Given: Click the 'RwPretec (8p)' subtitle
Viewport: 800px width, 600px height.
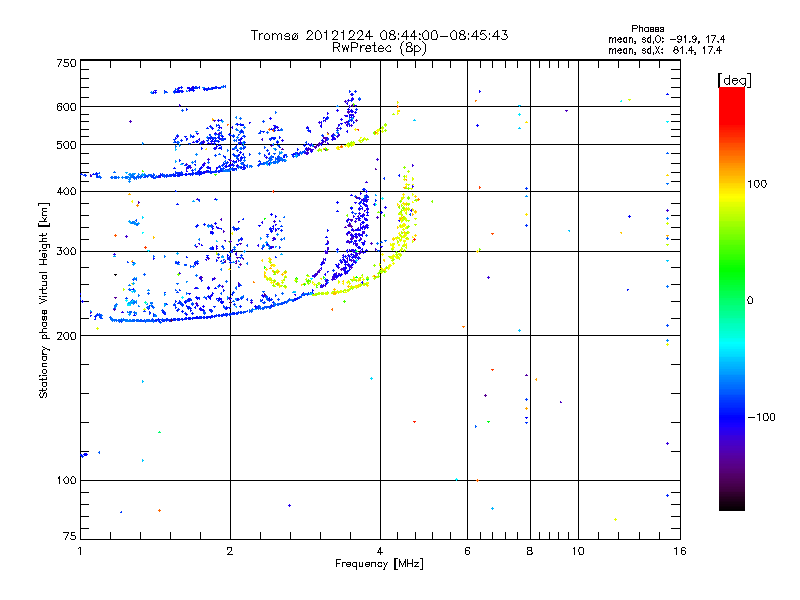Looking at the screenshot, I should click(379, 48).
